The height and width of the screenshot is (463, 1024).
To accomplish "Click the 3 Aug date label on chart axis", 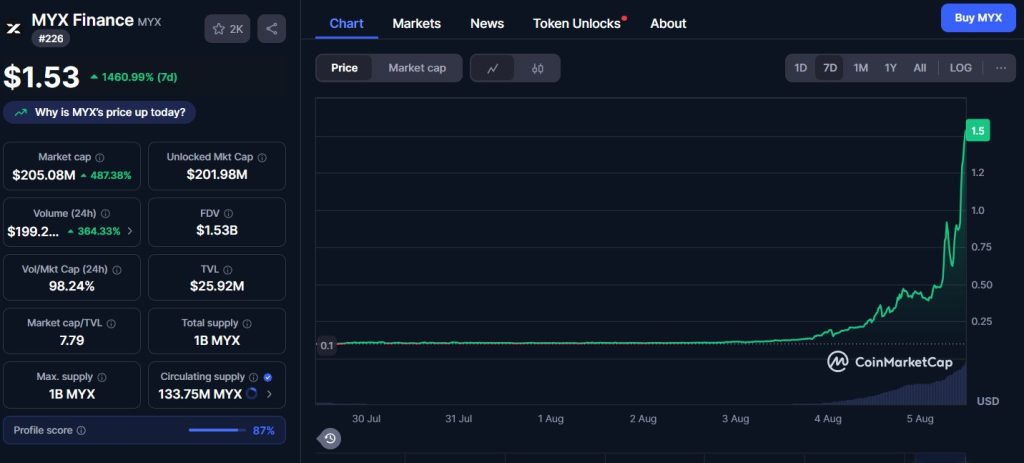I will pos(735,419).
